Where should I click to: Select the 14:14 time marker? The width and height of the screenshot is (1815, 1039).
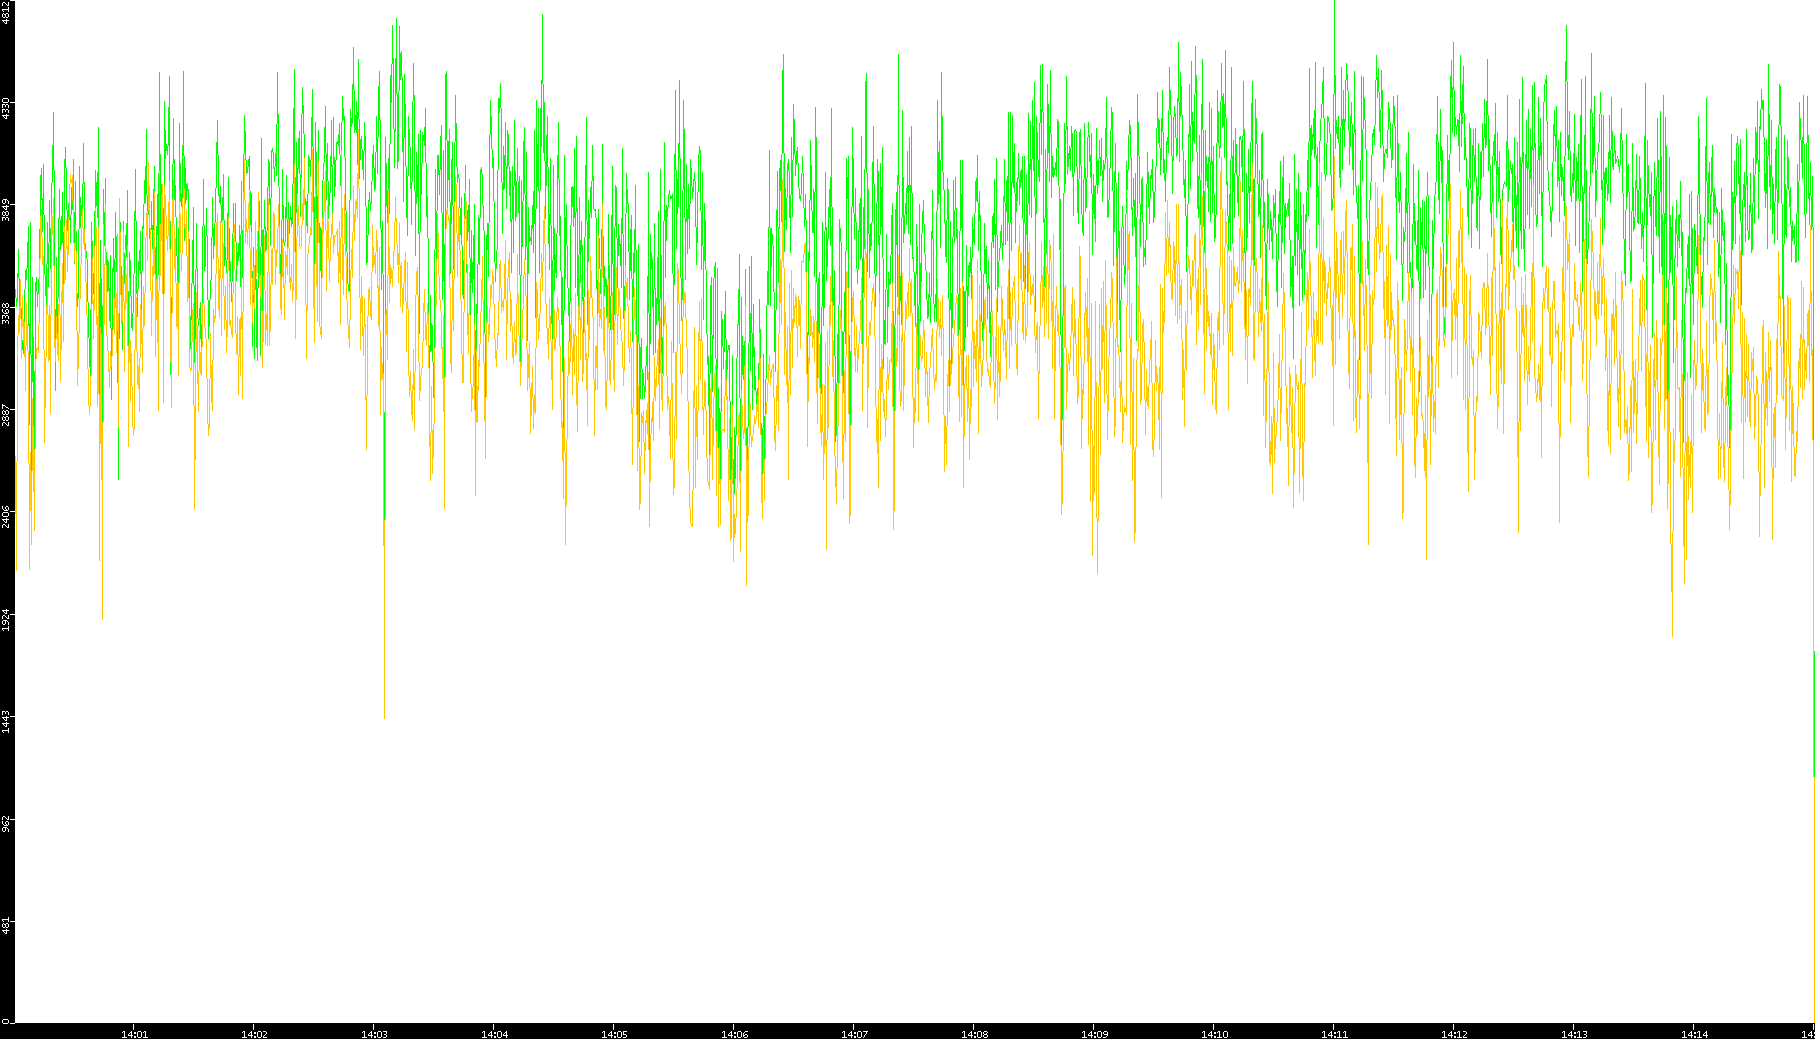[x=1694, y=1033]
